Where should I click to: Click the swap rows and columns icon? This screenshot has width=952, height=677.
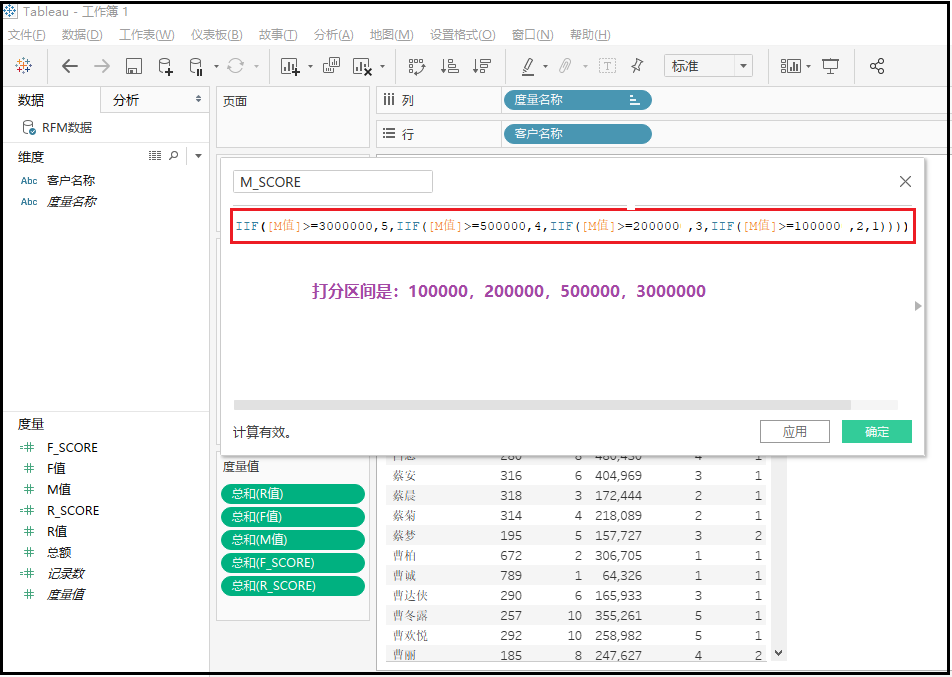tap(417, 66)
